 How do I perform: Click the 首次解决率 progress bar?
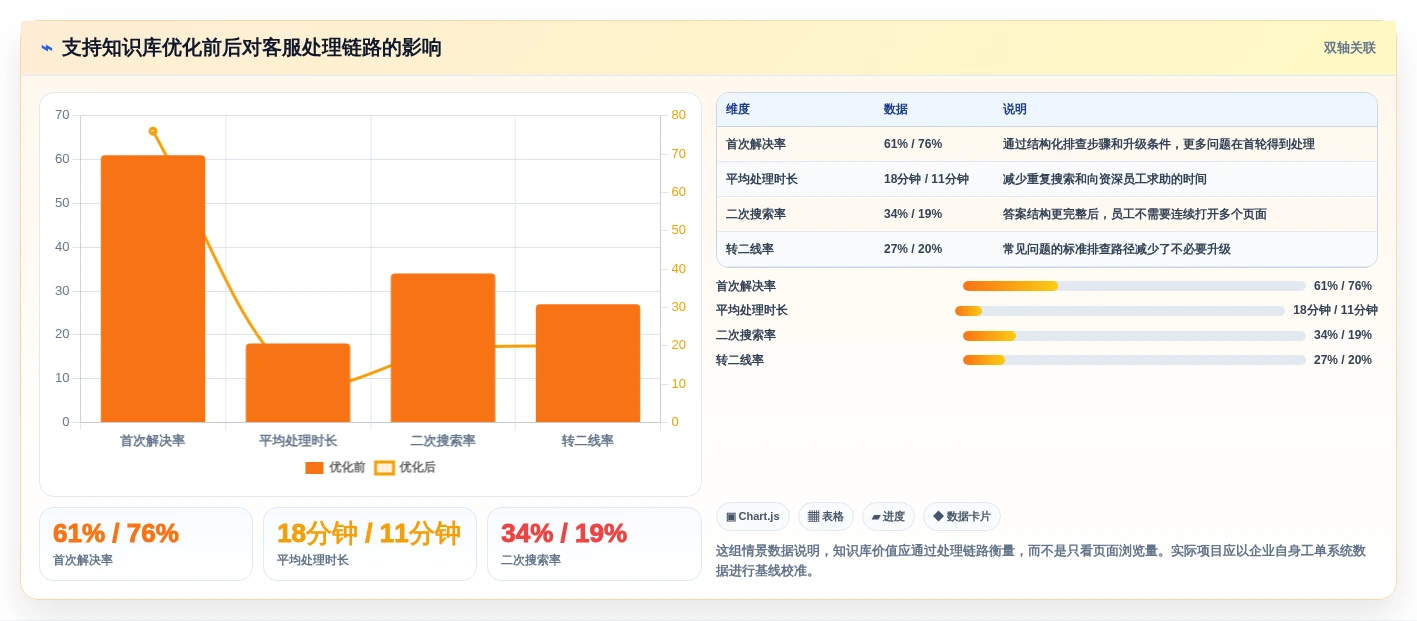[x=1134, y=286]
